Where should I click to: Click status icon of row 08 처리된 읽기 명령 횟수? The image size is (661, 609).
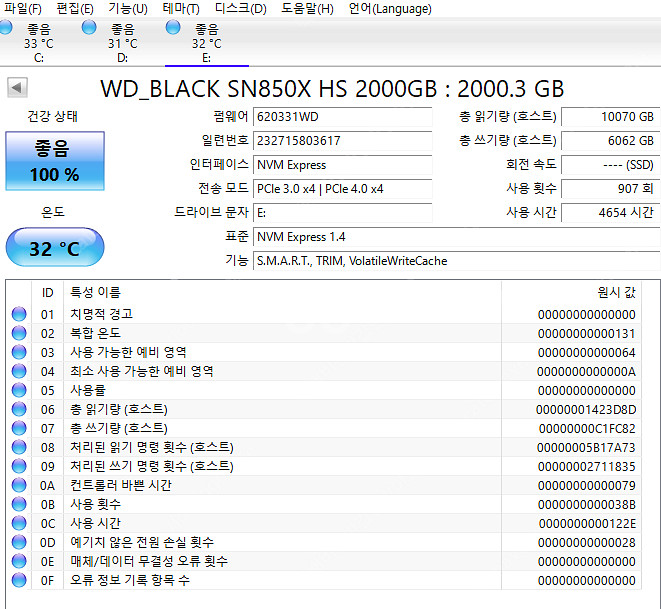point(19,447)
